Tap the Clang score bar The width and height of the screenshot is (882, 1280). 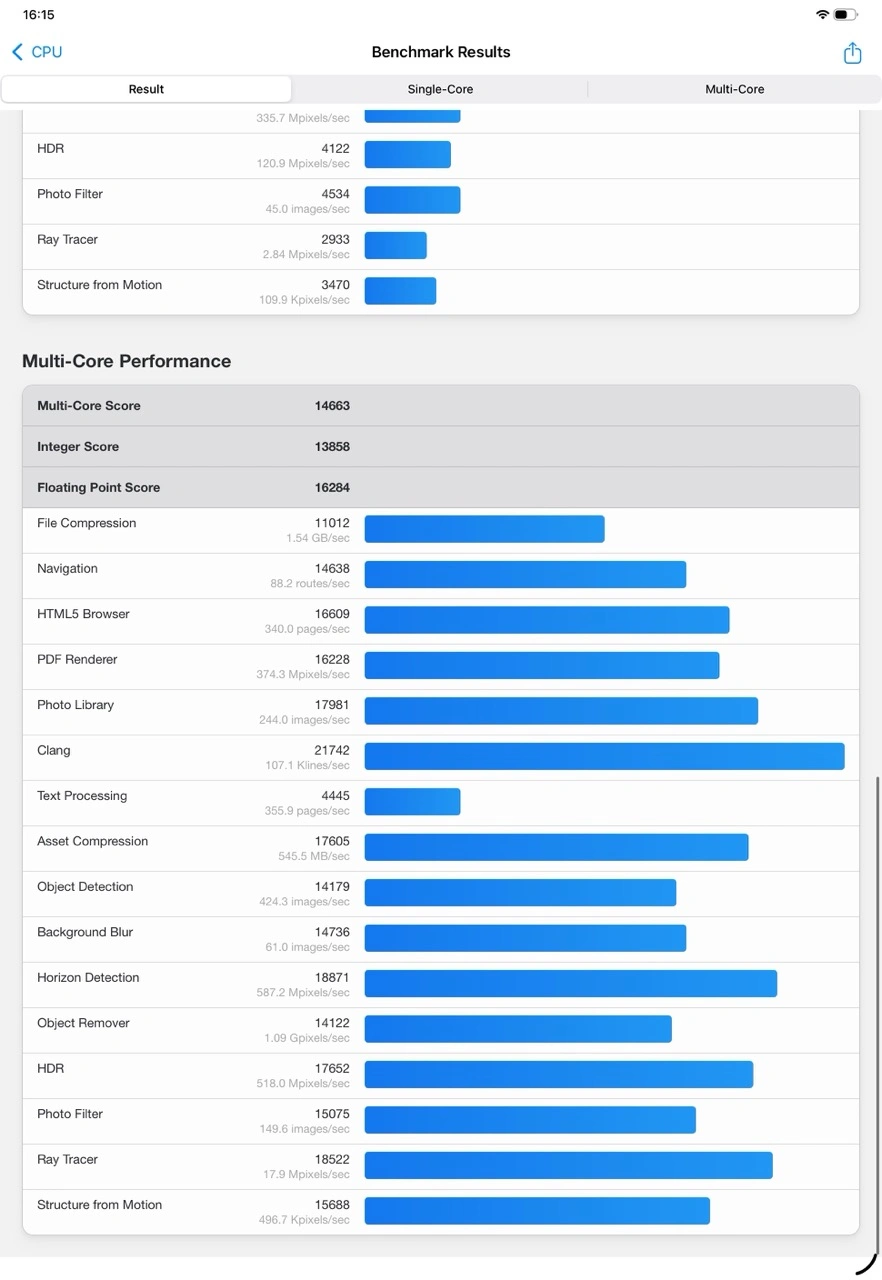click(604, 756)
